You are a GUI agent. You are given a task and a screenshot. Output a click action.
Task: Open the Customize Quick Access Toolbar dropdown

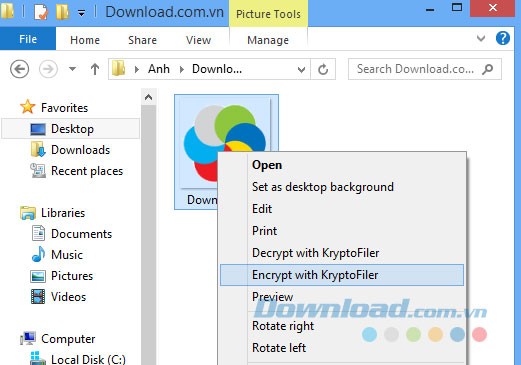[81, 13]
